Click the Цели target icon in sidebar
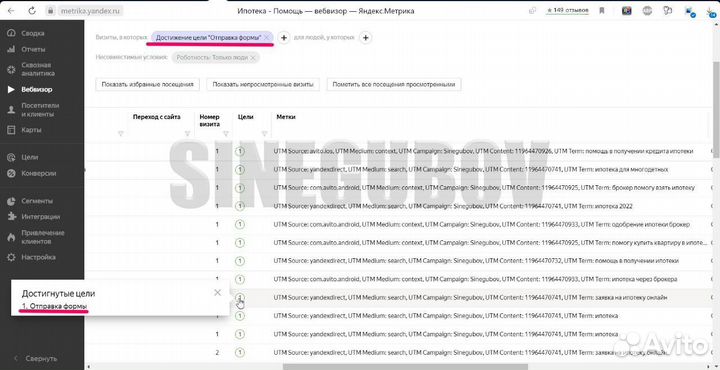This screenshot has width=720, height=370. click(11, 157)
